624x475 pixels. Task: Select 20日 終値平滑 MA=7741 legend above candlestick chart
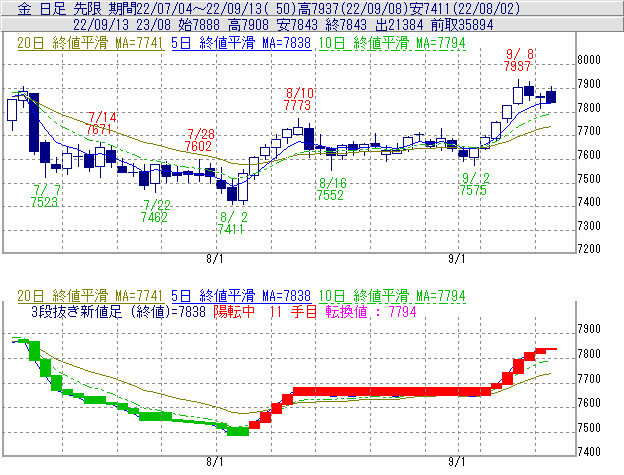tap(90, 43)
